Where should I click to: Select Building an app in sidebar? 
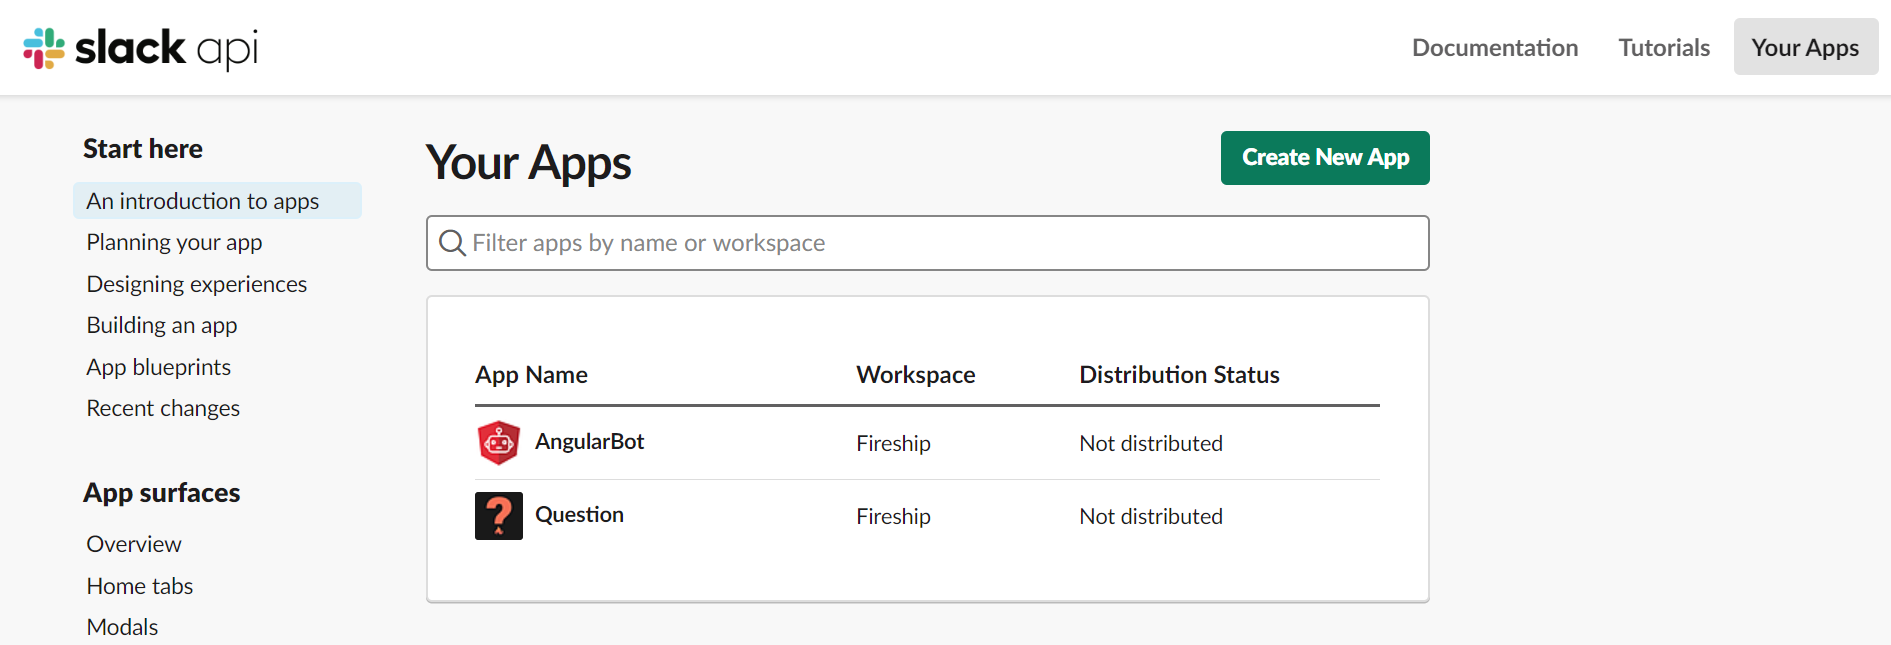coord(162,326)
